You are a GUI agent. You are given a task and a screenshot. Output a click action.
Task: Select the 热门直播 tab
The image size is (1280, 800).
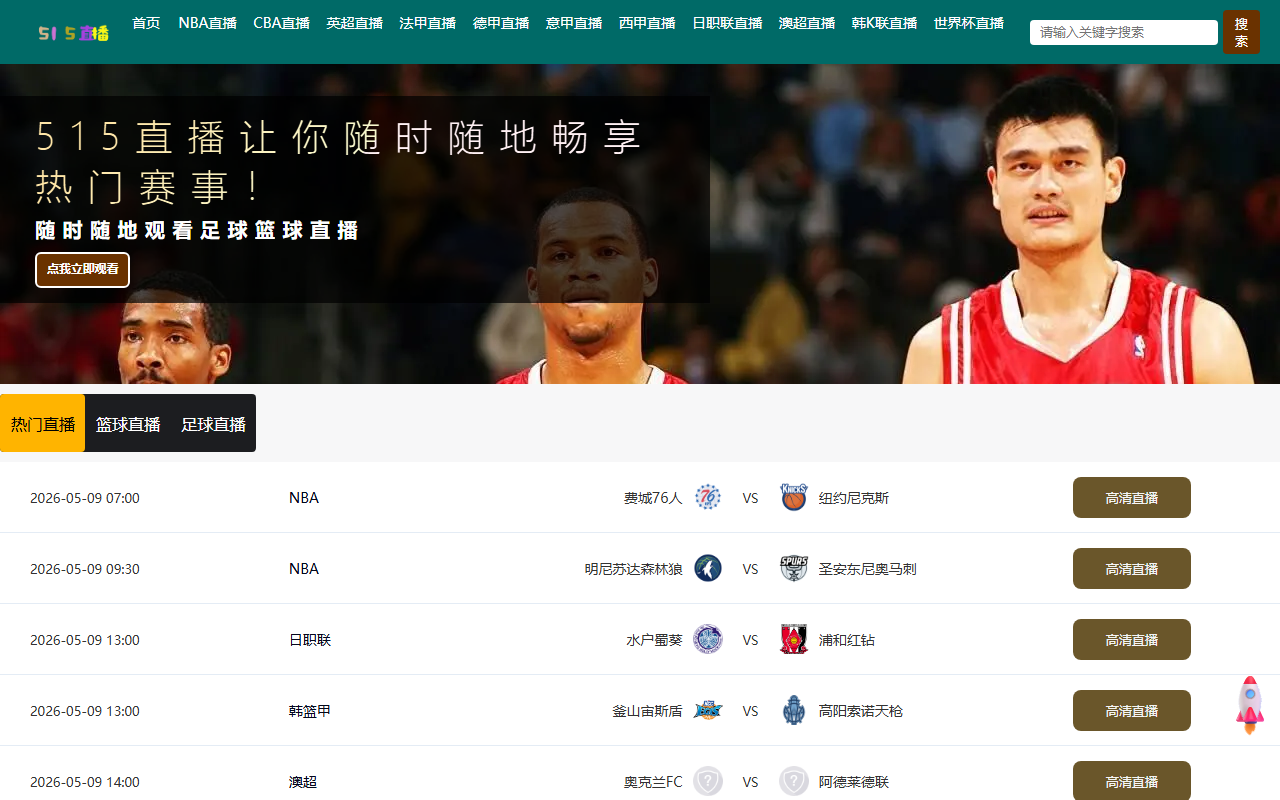(43, 424)
